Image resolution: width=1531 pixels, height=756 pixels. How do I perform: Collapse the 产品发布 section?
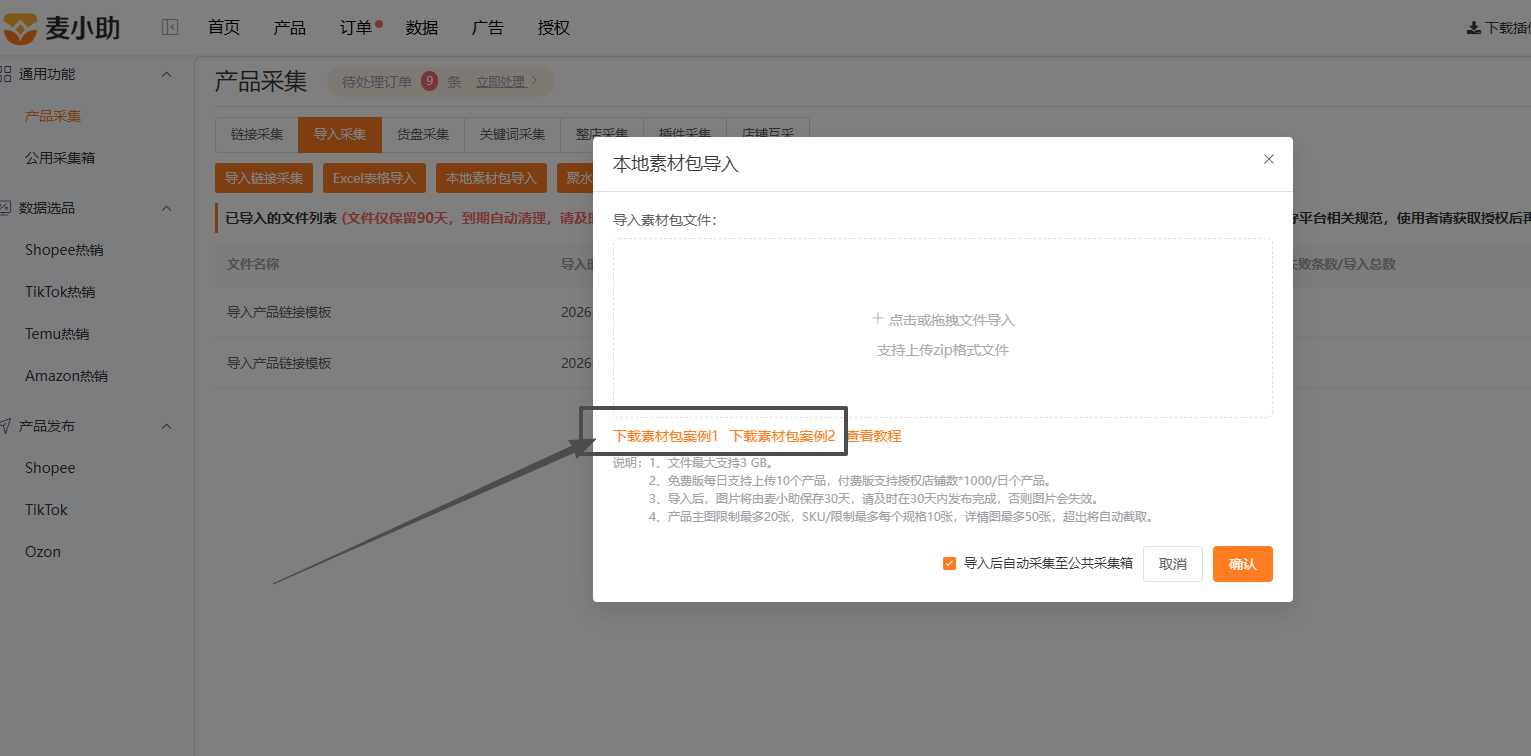tap(167, 426)
